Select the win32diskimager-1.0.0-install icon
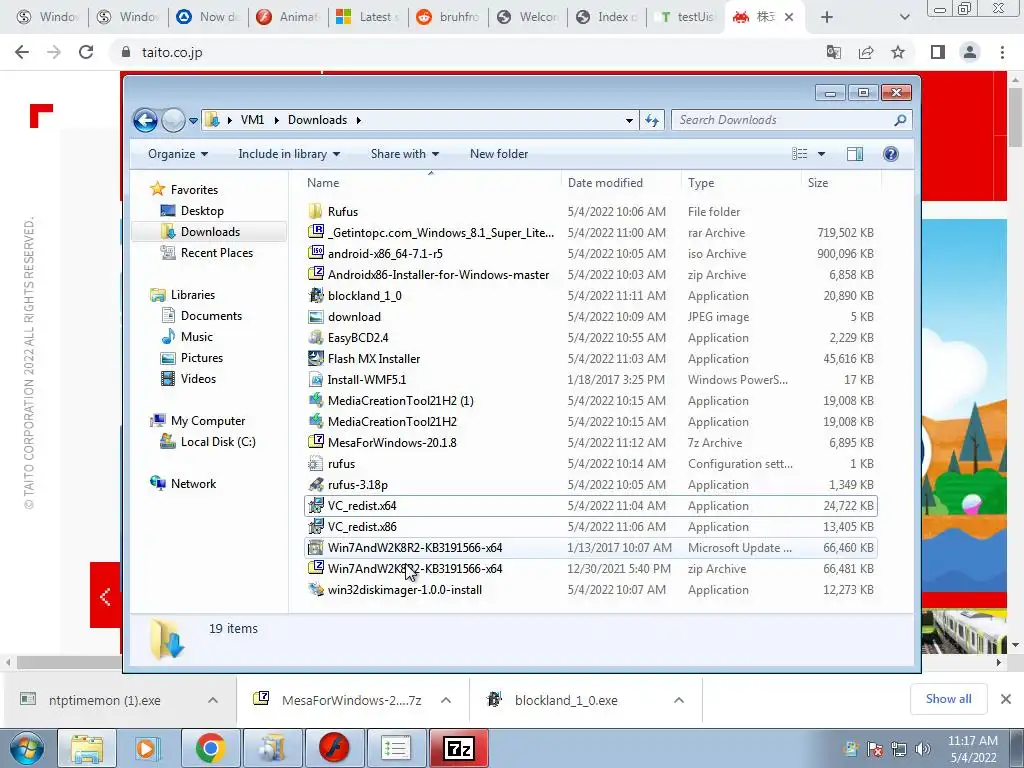 [315, 590]
